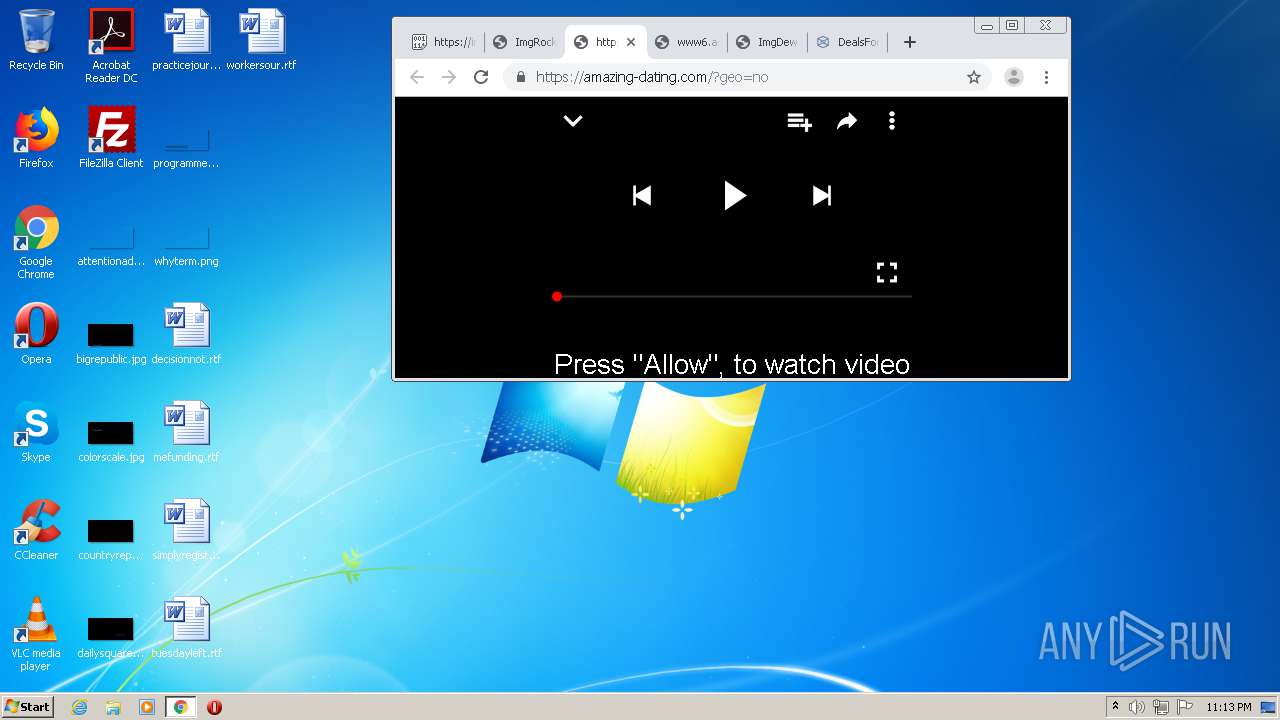Open network status tray icon
Screen dimensions: 1280x720
[1161, 707]
